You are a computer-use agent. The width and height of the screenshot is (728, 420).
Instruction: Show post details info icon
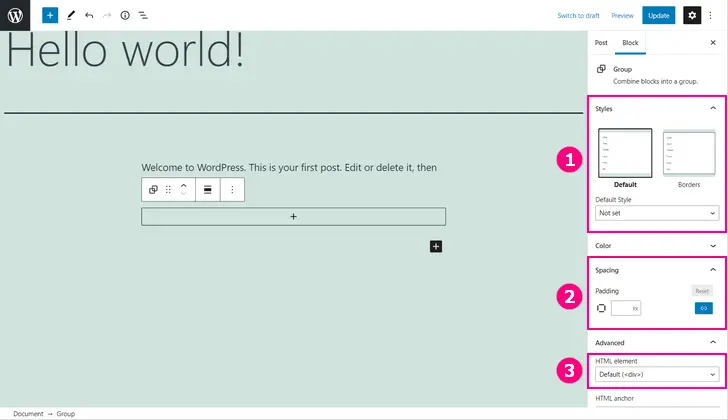tap(125, 15)
